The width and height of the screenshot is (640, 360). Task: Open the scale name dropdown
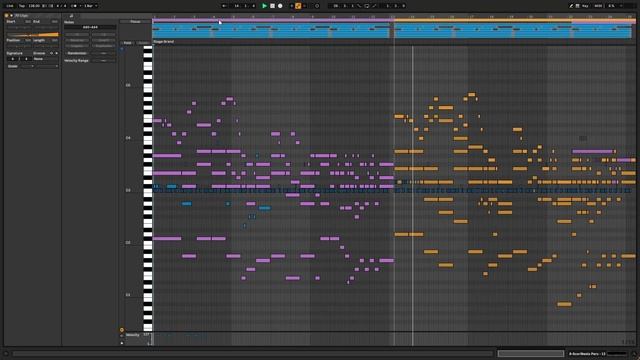[x=47, y=66]
